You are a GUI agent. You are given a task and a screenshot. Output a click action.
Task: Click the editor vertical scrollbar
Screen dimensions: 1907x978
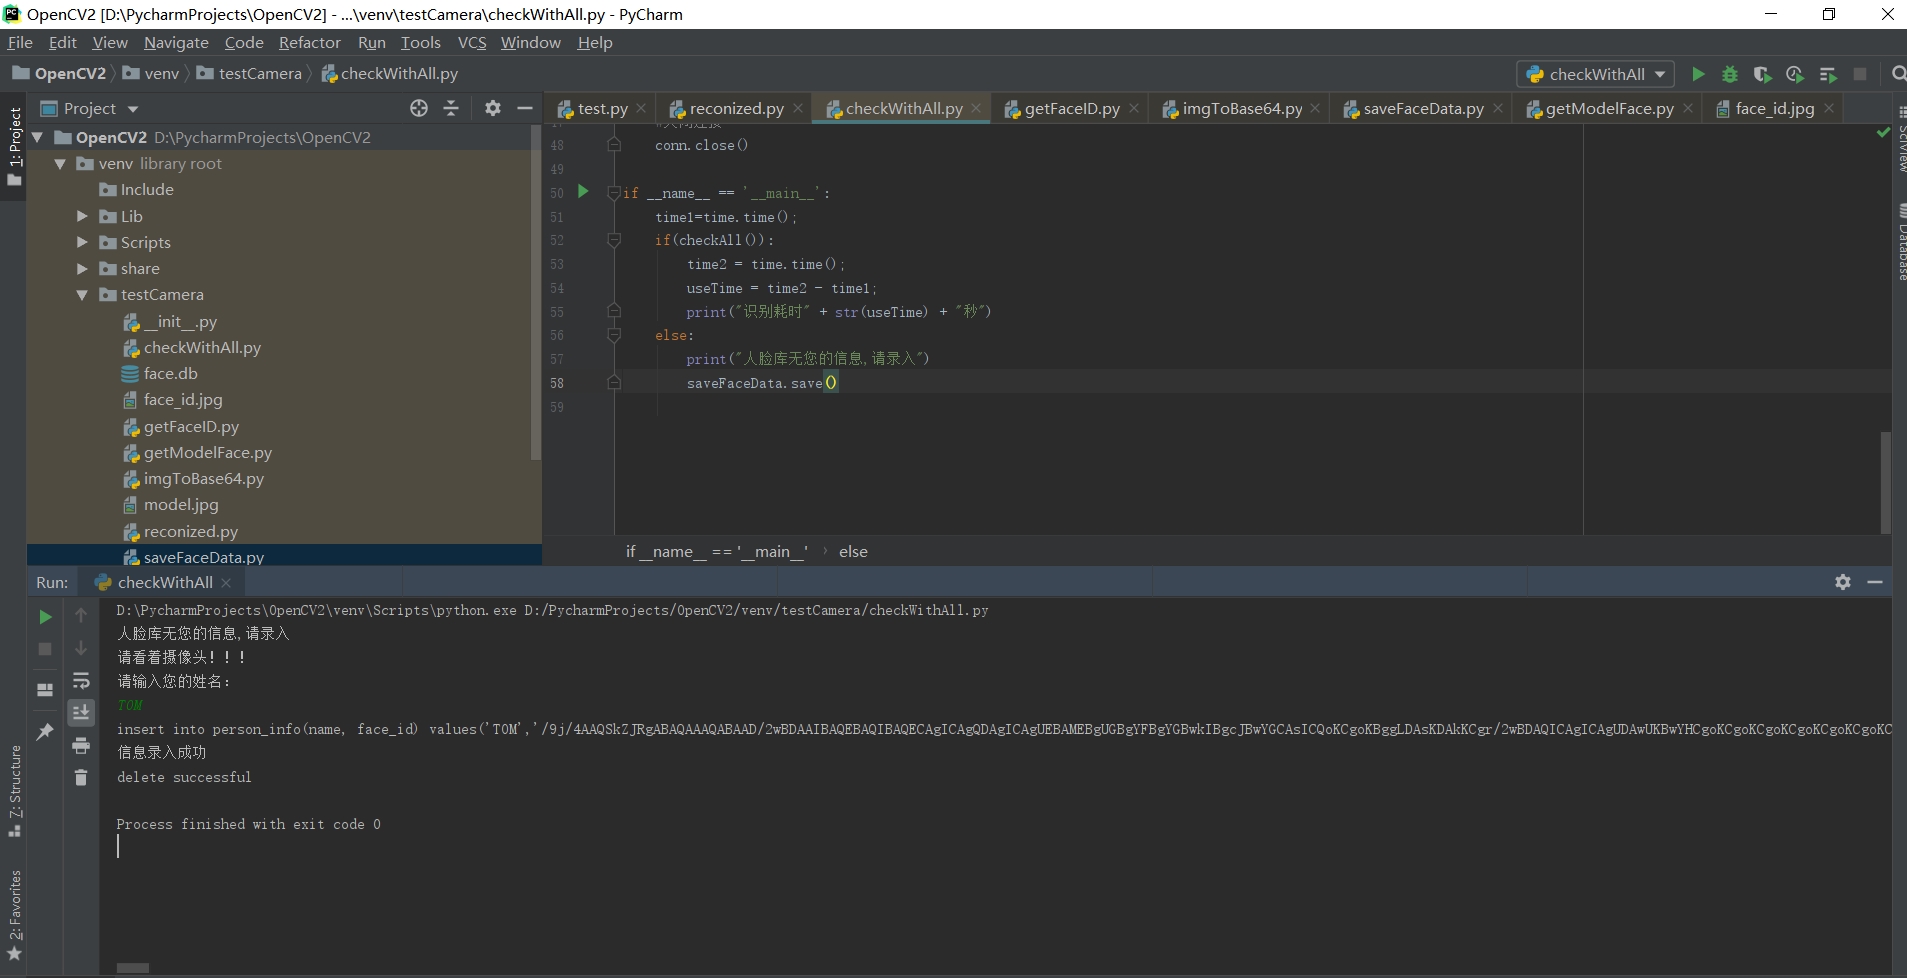point(1885,482)
